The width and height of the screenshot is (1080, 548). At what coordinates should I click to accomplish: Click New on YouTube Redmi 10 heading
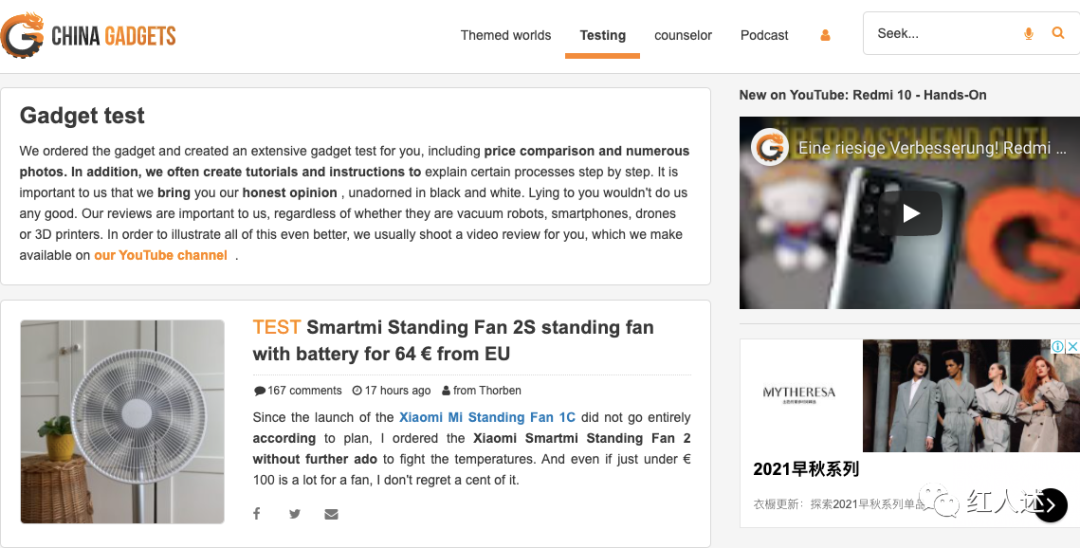pos(862,95)
